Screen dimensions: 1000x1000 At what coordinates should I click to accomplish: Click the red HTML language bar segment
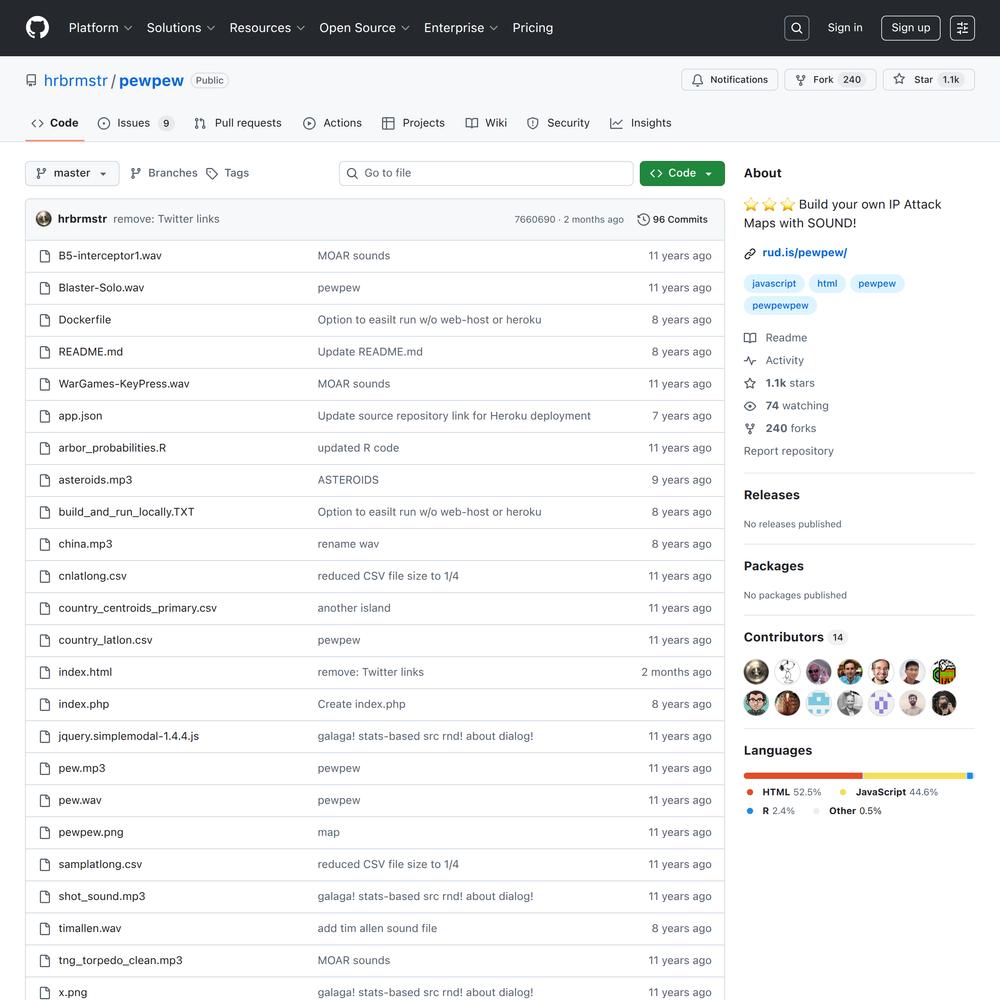click(x=802, y=775)
